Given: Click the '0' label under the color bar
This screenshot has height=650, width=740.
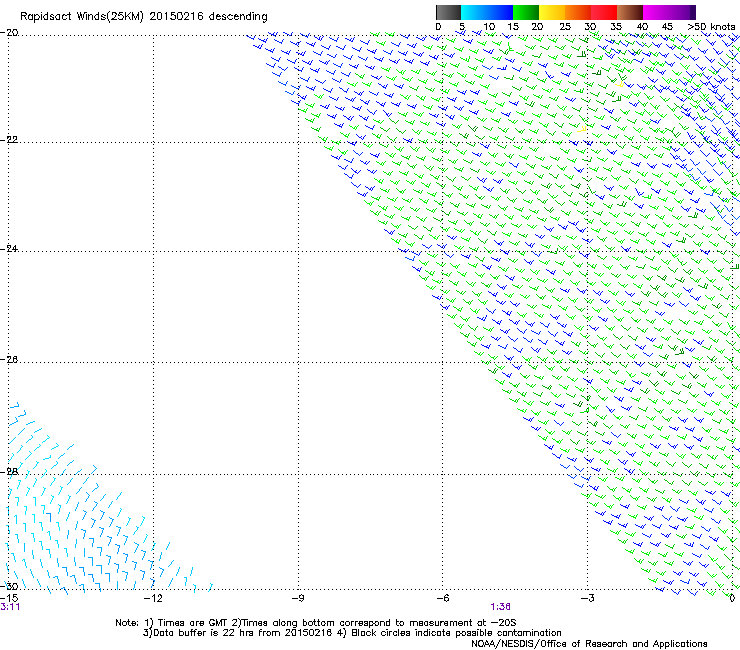Looking at the screenshot, I should coord(438,27).
